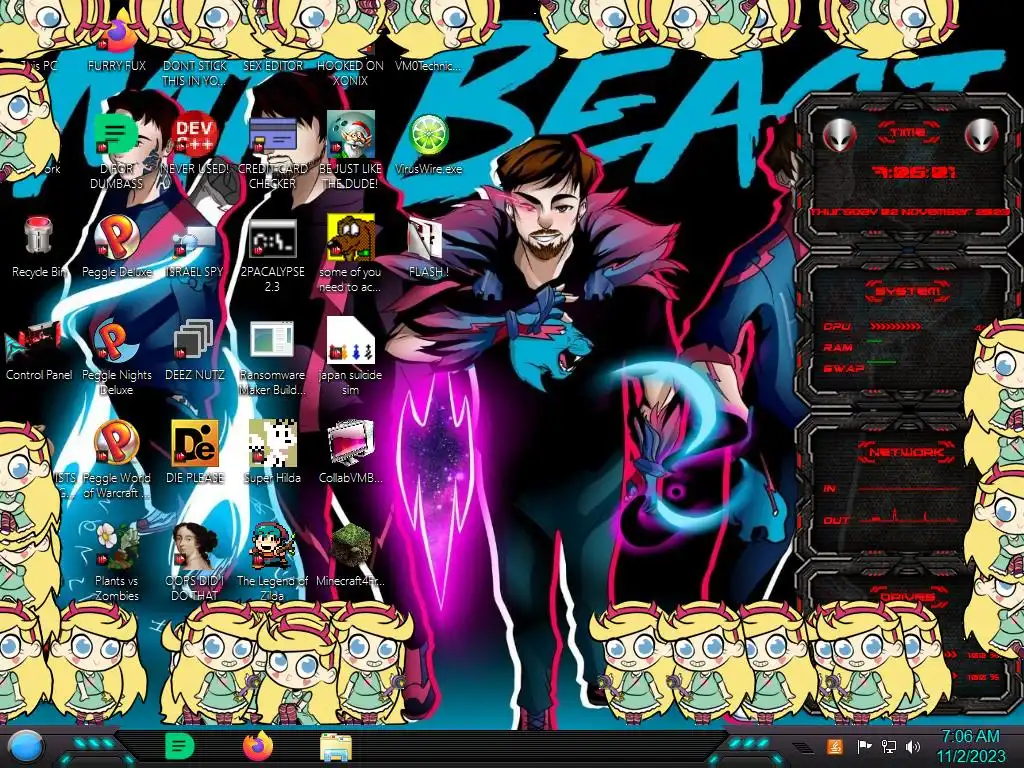Launch VirusWire.exe lime icon

coord(428,135)
